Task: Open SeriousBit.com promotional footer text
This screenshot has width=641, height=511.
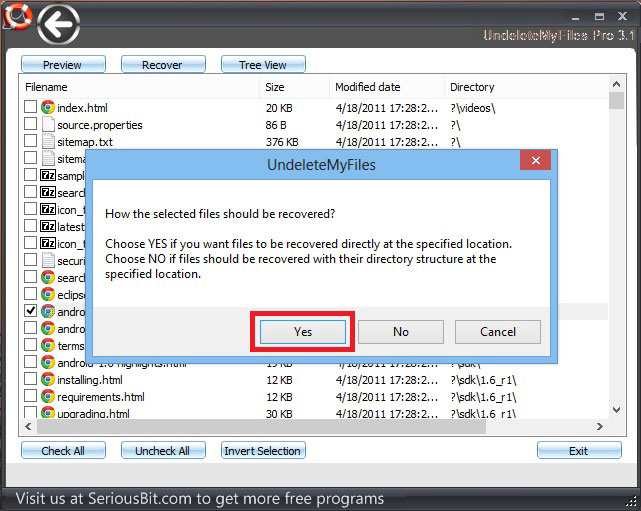Action: (x=199, y=499)
